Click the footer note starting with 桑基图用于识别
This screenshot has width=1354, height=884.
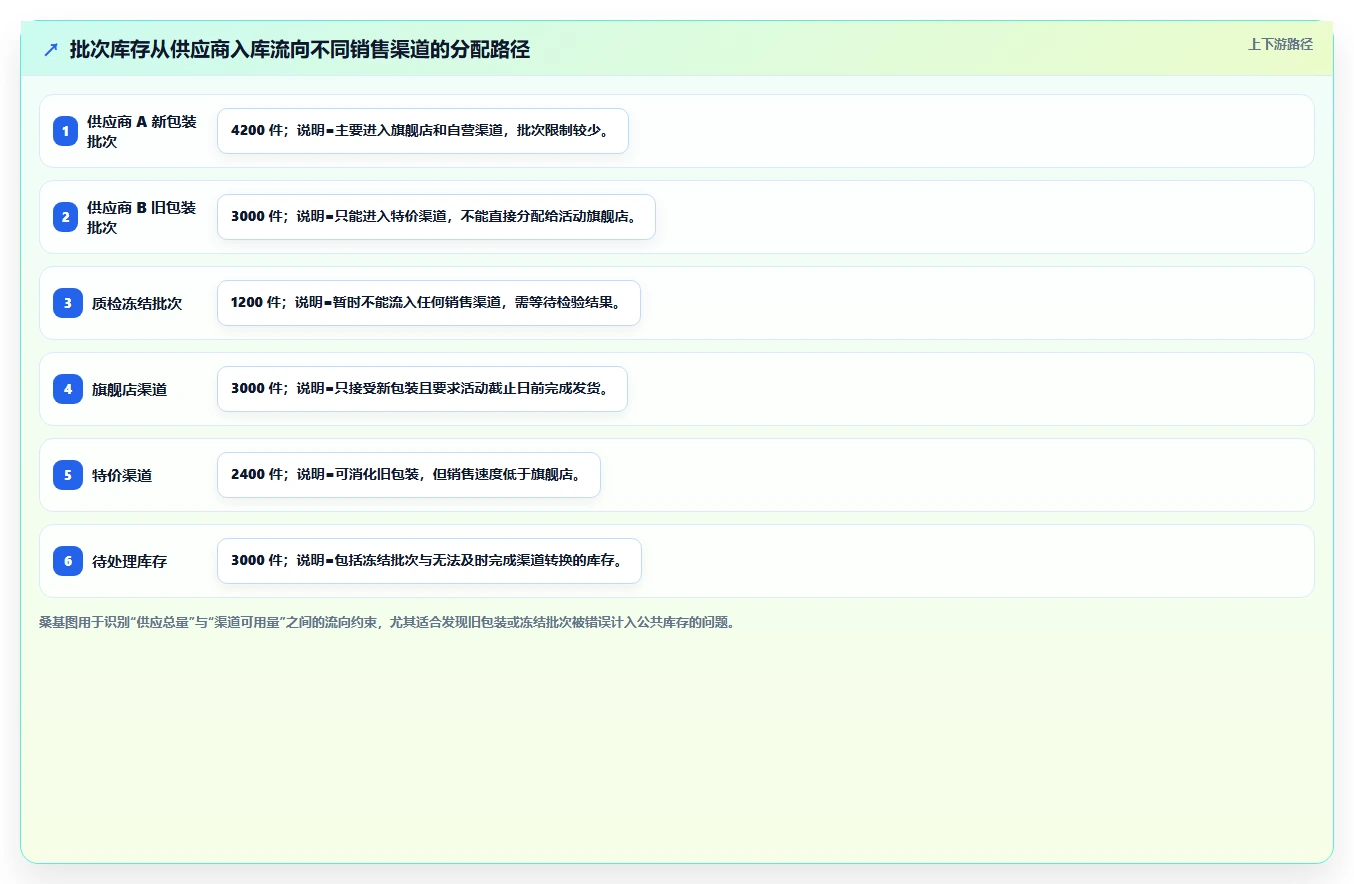coord(388,622)
